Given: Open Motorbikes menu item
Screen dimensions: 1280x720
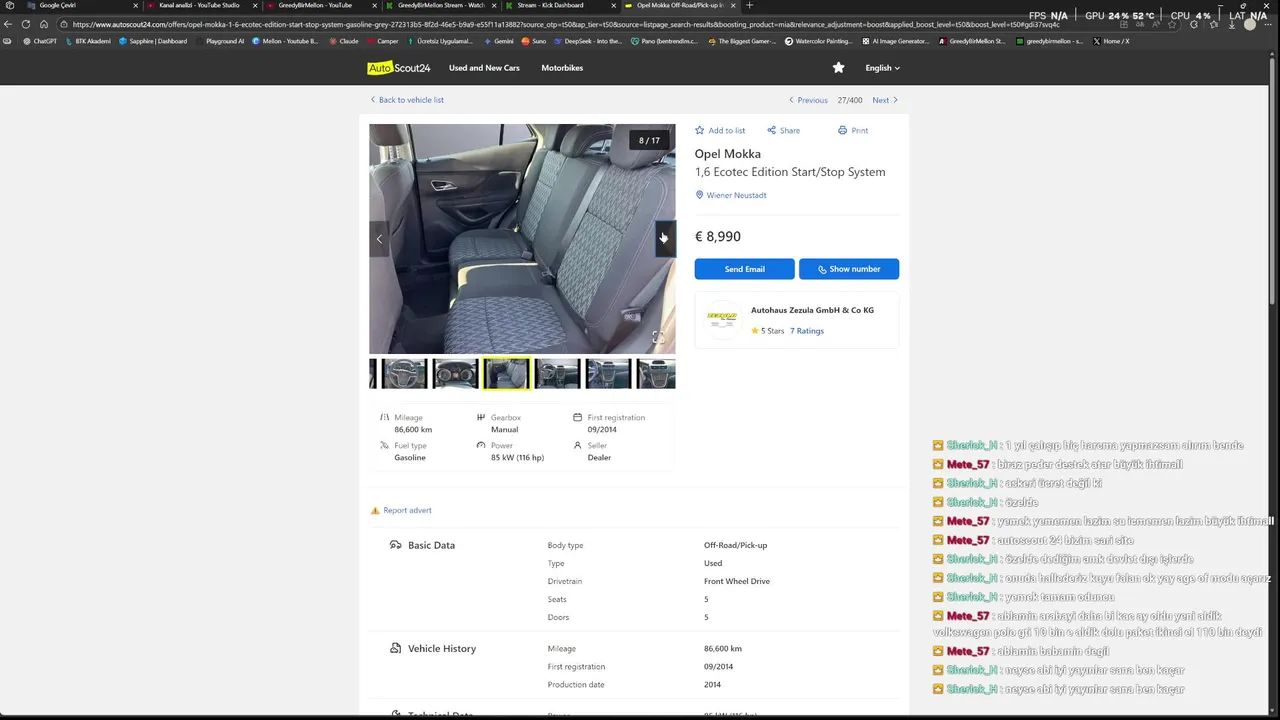Looking at the screenshot, I should click(x=562, y=68).
